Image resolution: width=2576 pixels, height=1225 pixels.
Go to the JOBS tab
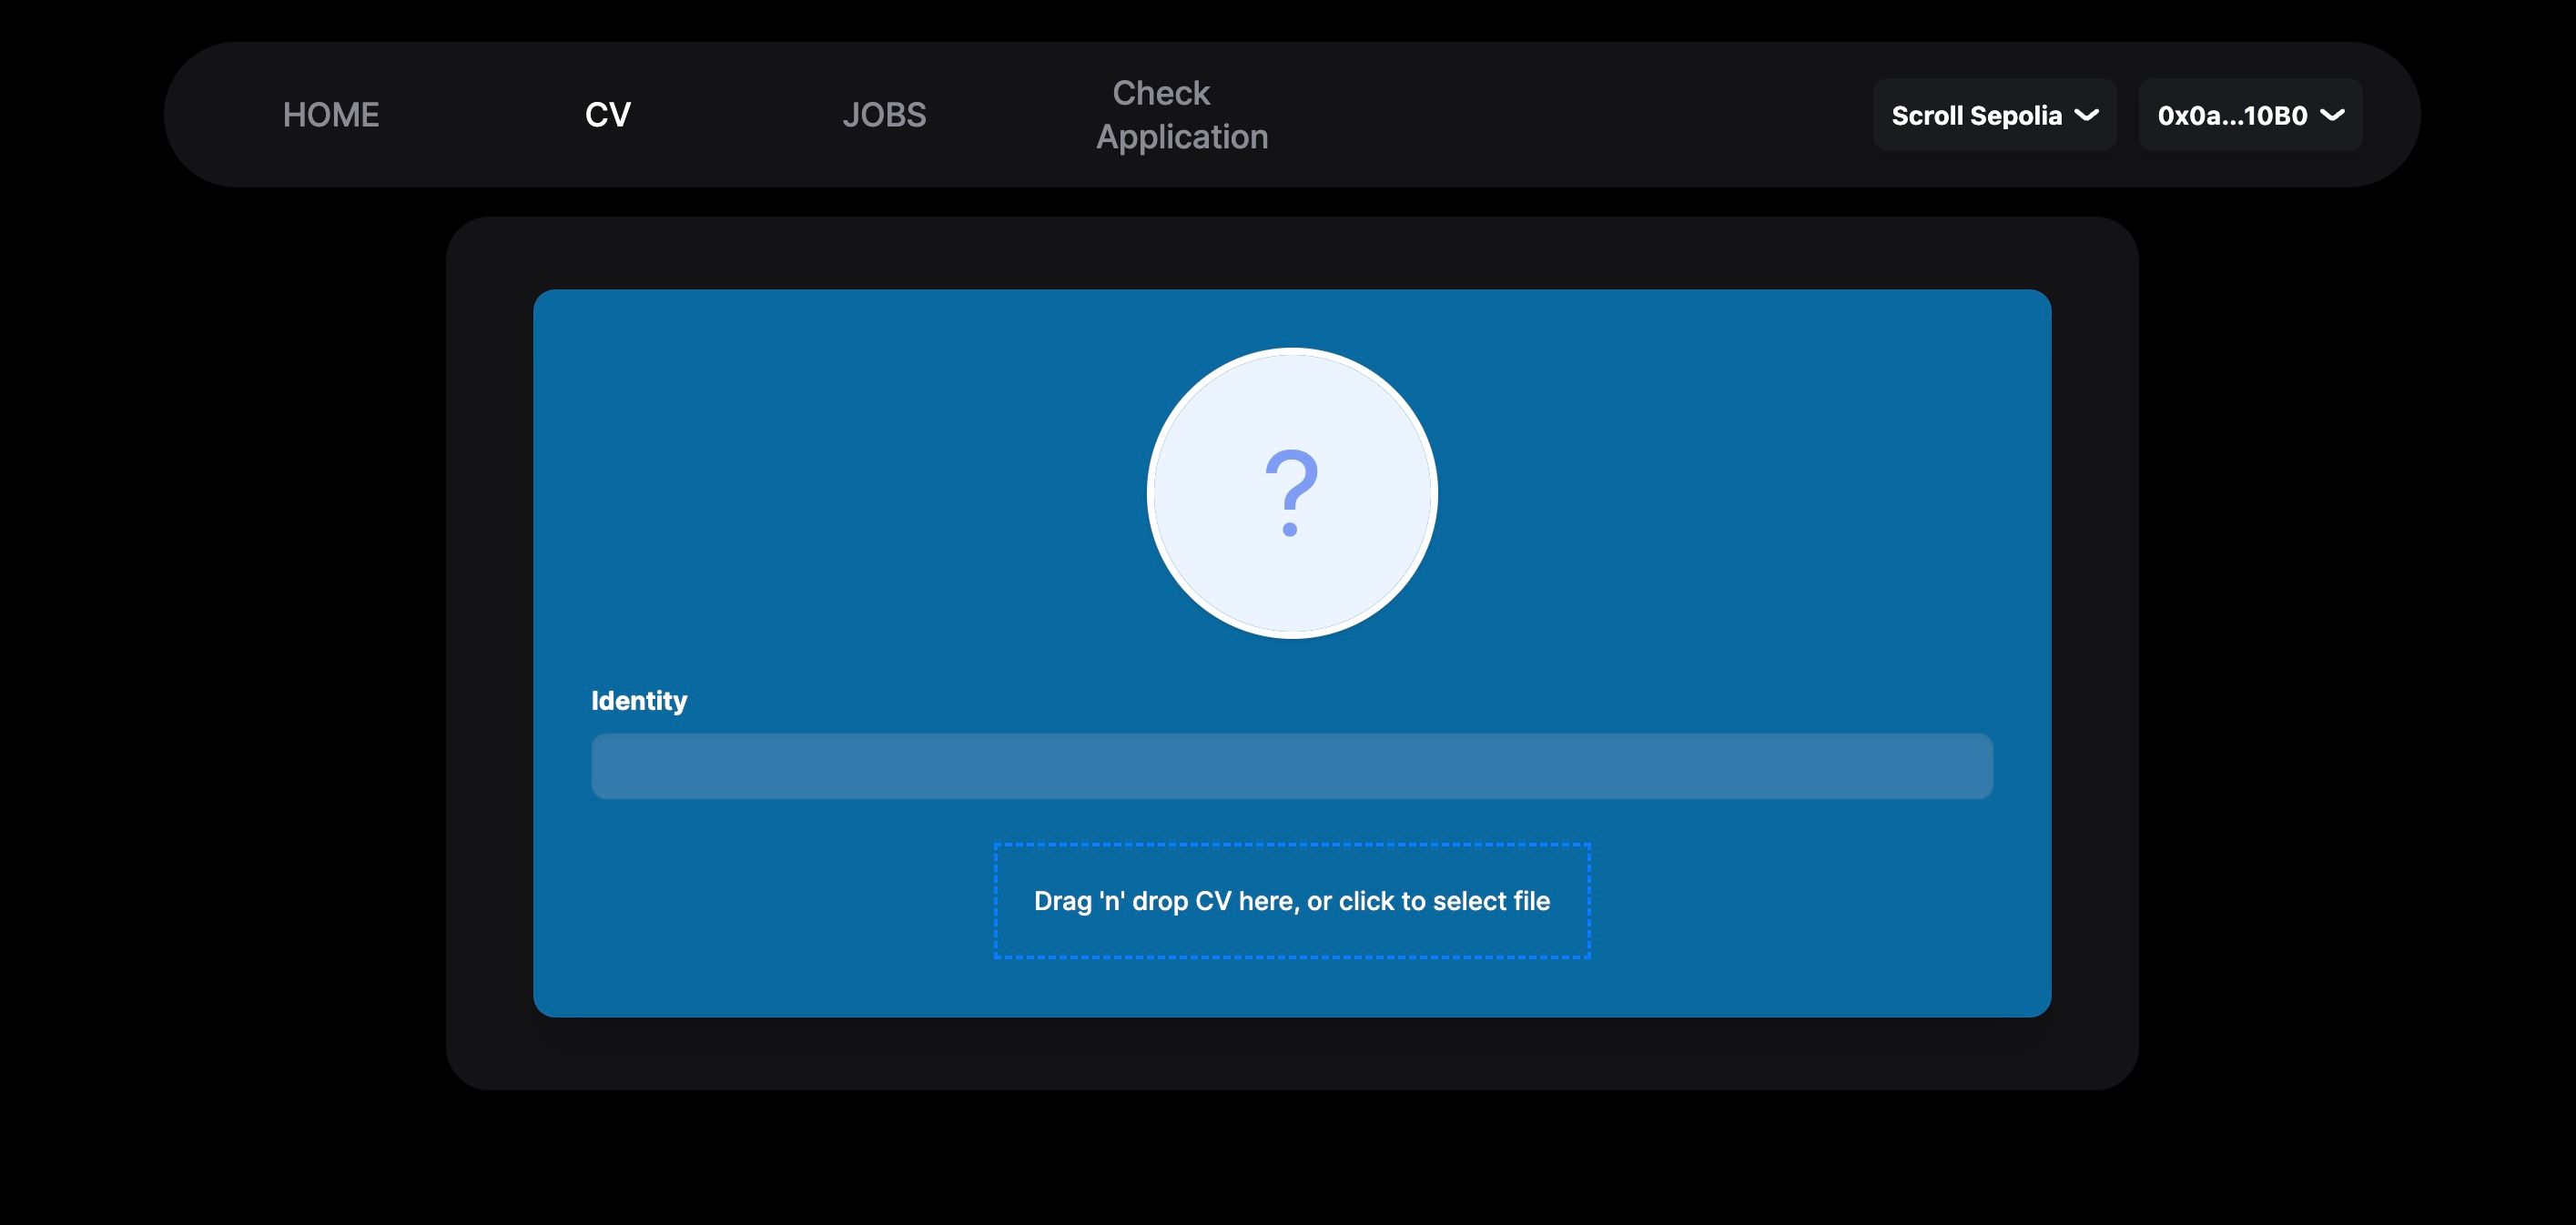point(884,115)
